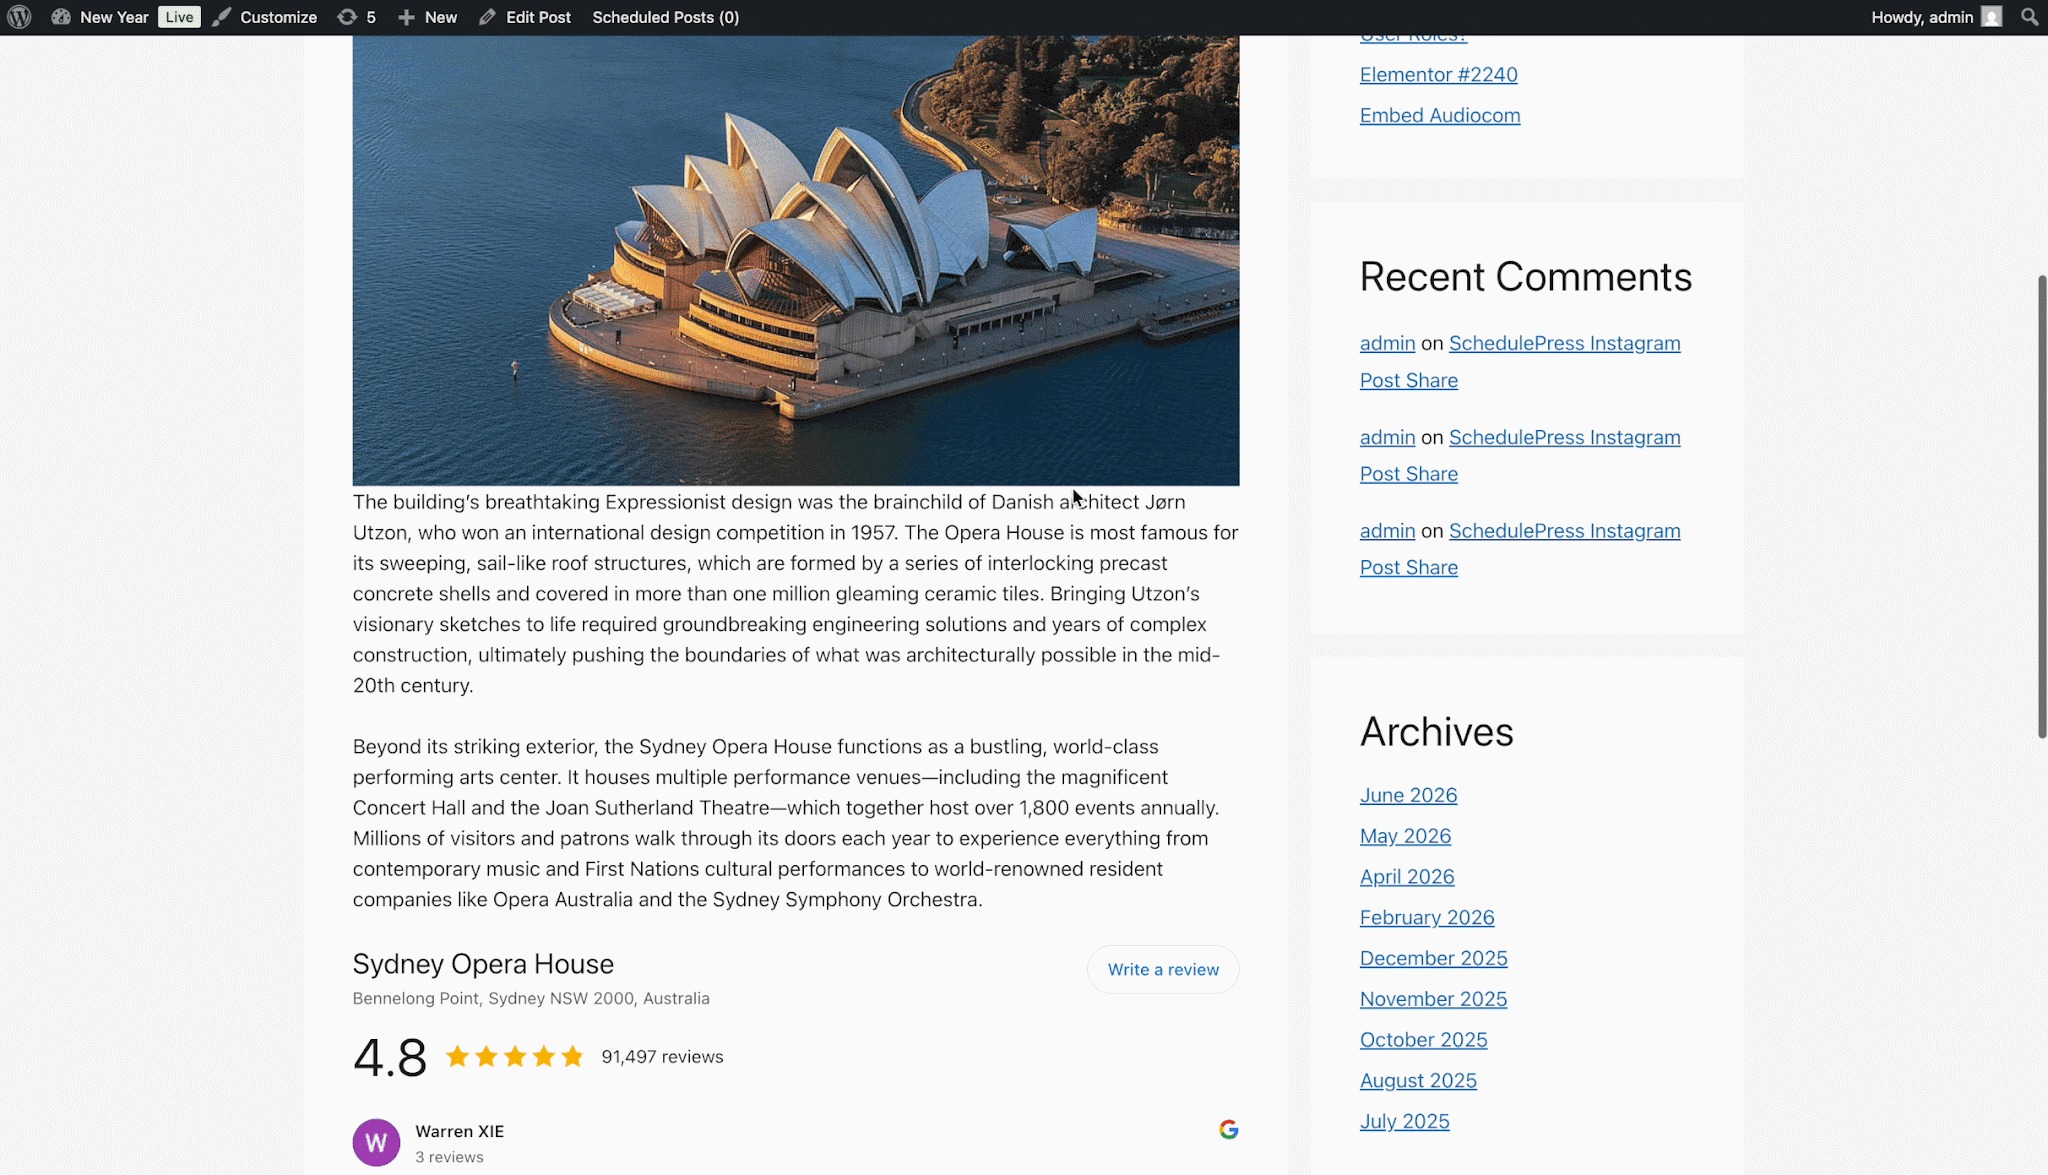2048x1175 pixels.
Task: Open the first SchedulePress Instagram Post Share link
Action: [x=1520, y=361]
